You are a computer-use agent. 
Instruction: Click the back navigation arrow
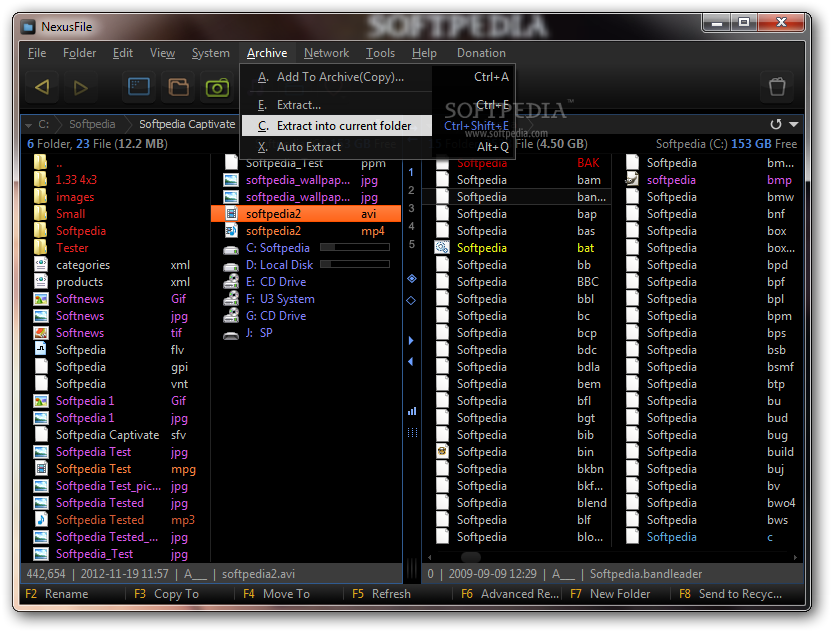pos(42,87)
